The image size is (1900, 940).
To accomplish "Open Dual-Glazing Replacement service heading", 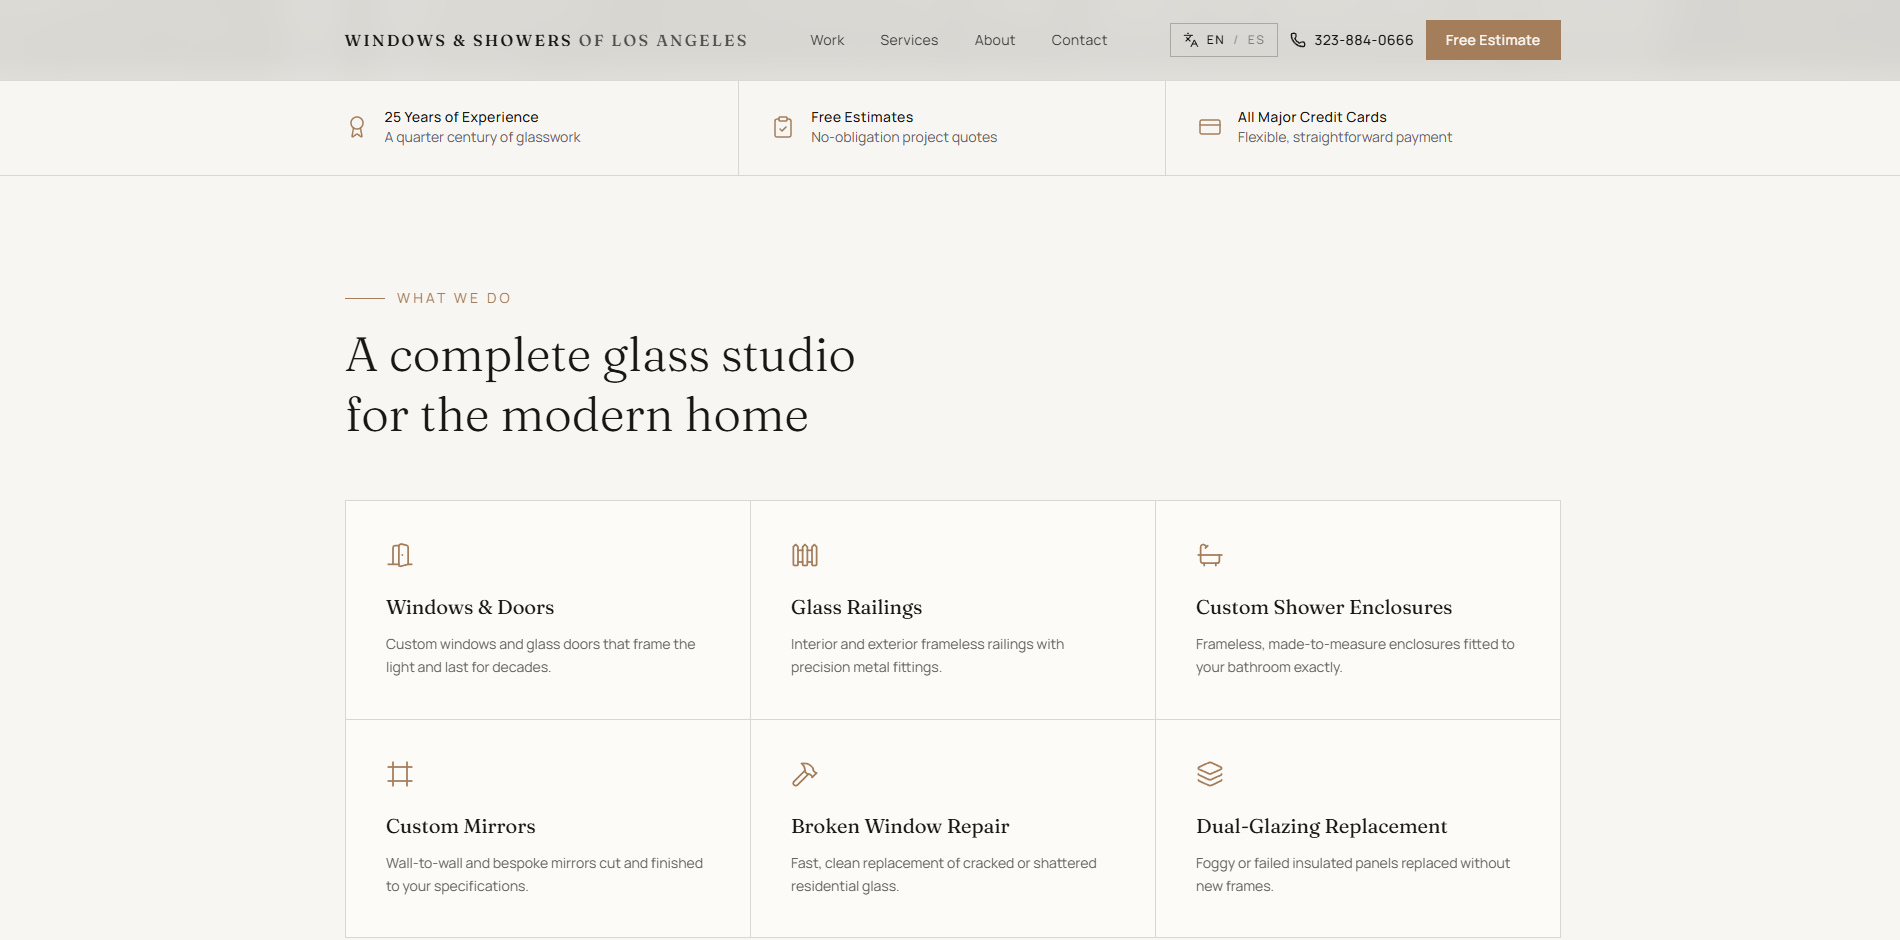I will (x=1322, y=826).
